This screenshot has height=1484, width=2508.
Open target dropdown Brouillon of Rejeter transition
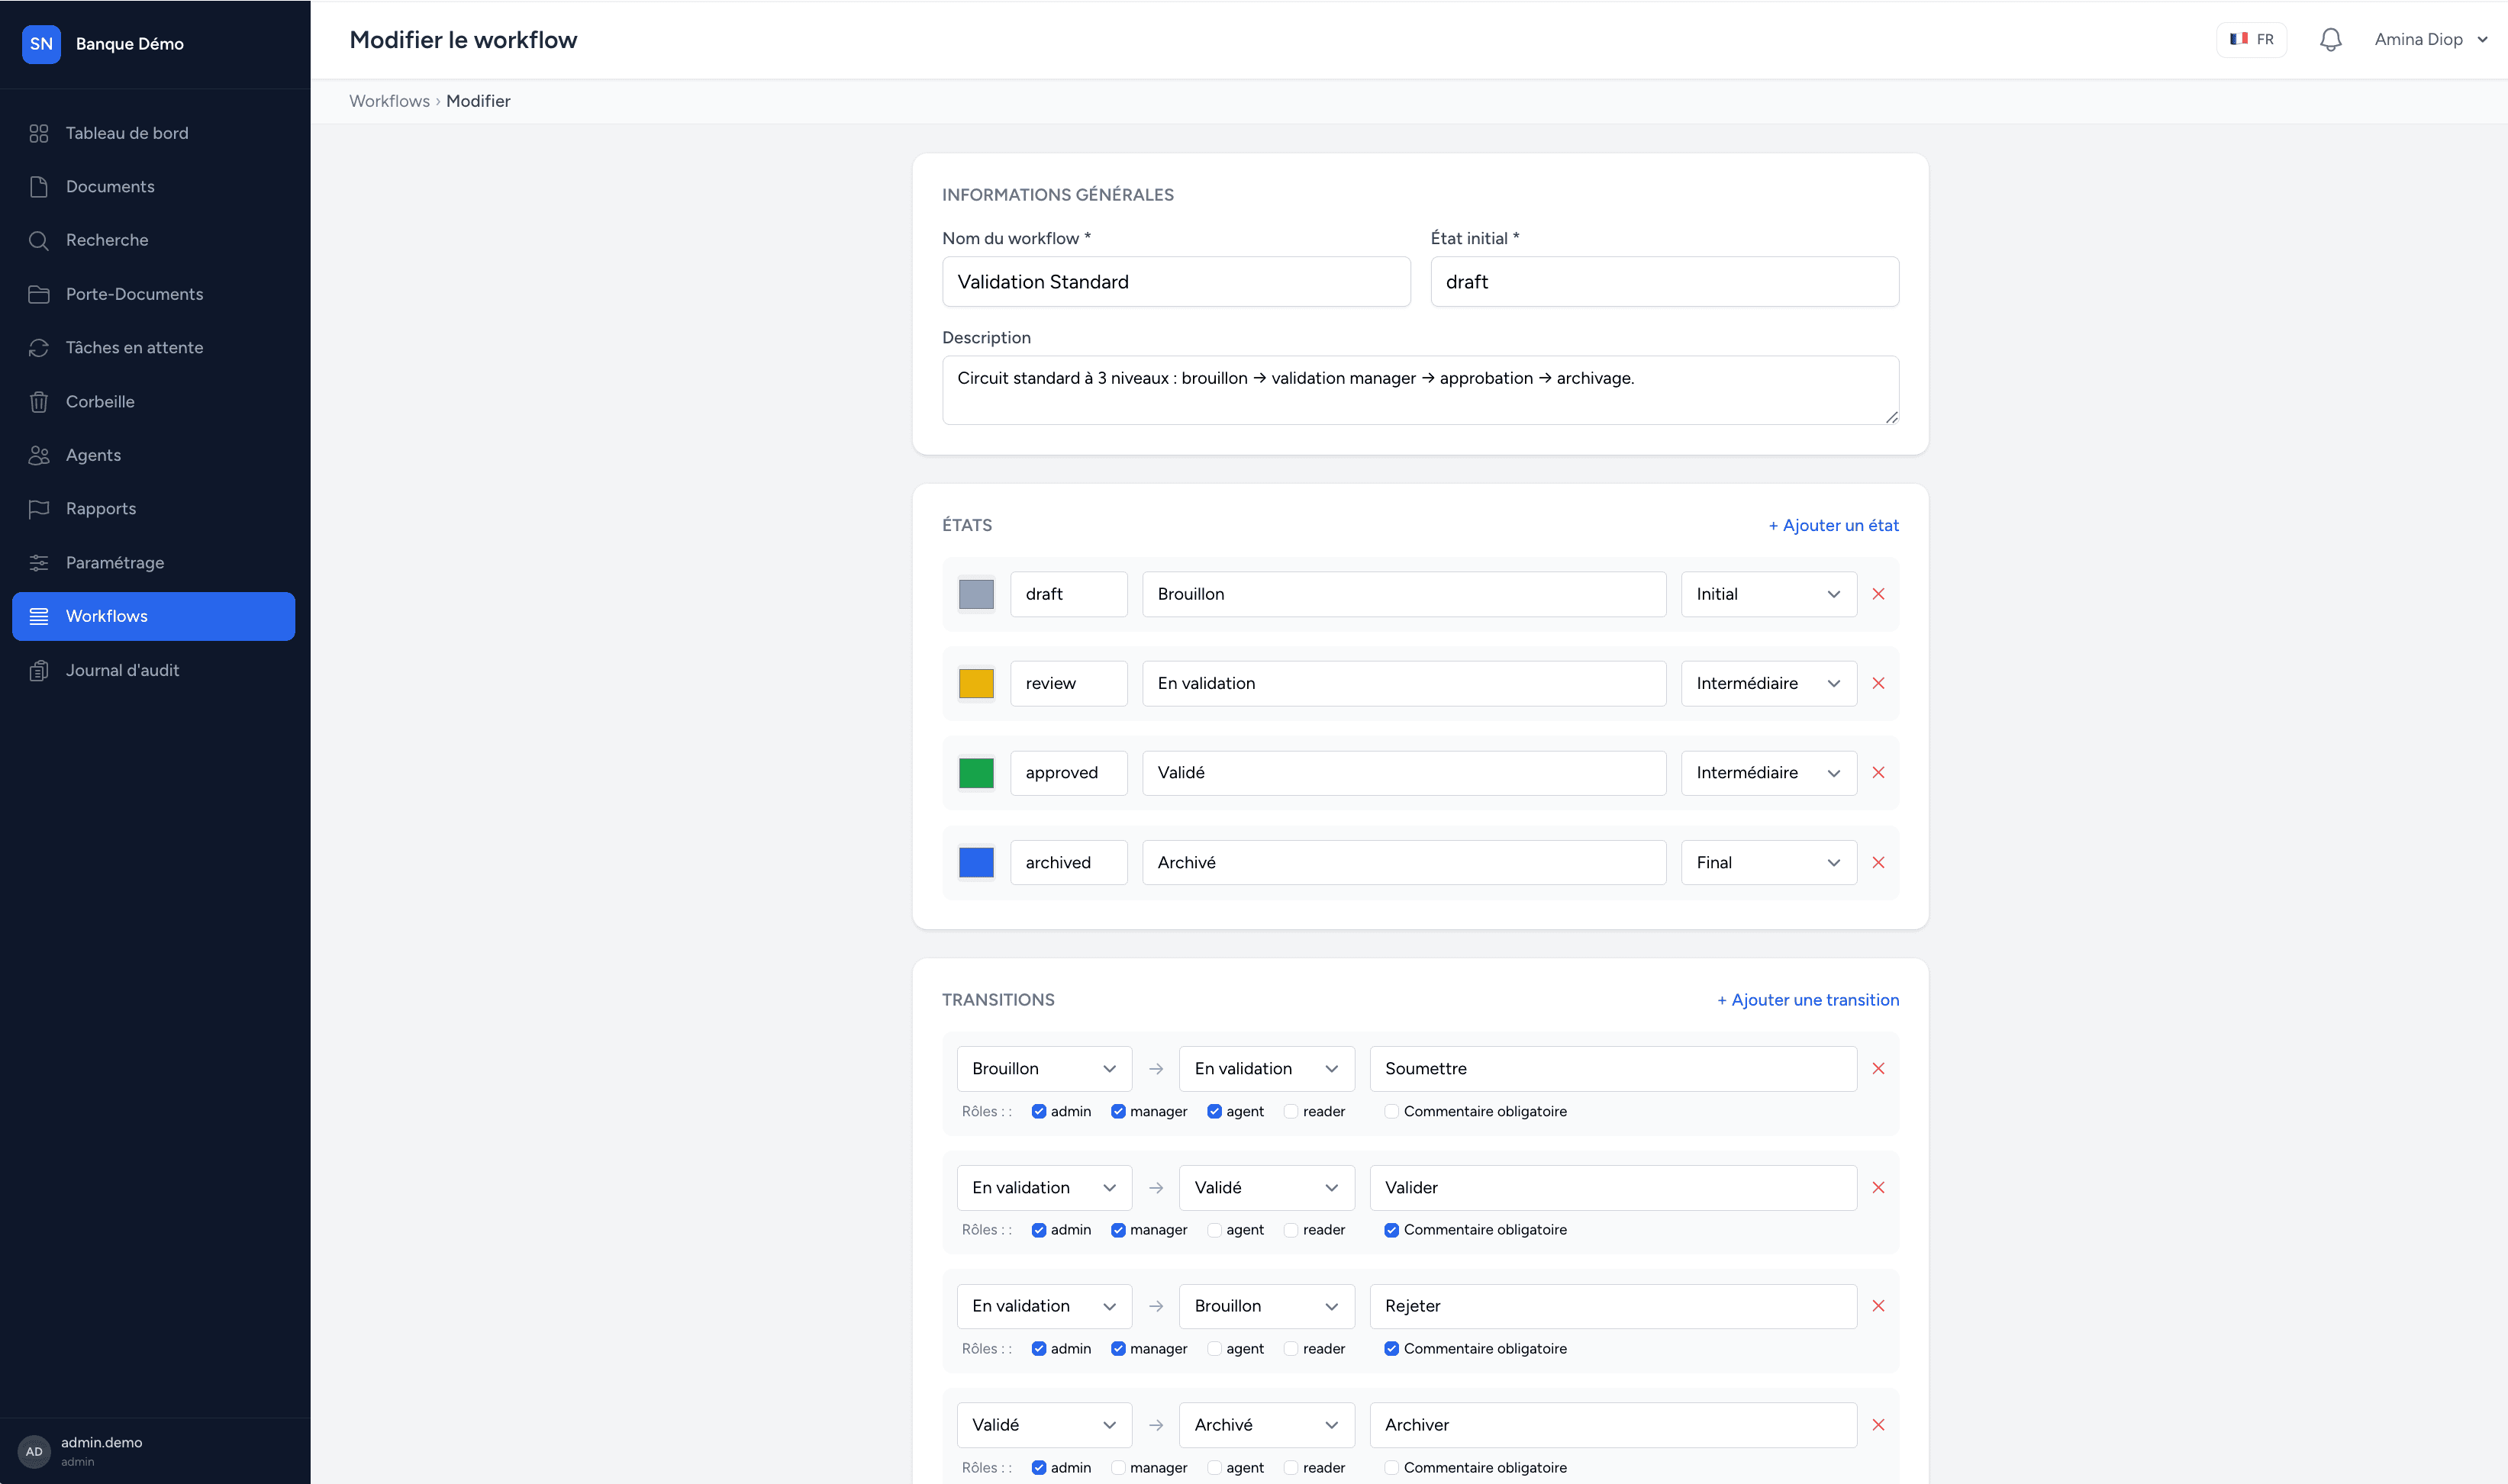(x=1266, y=1306)
